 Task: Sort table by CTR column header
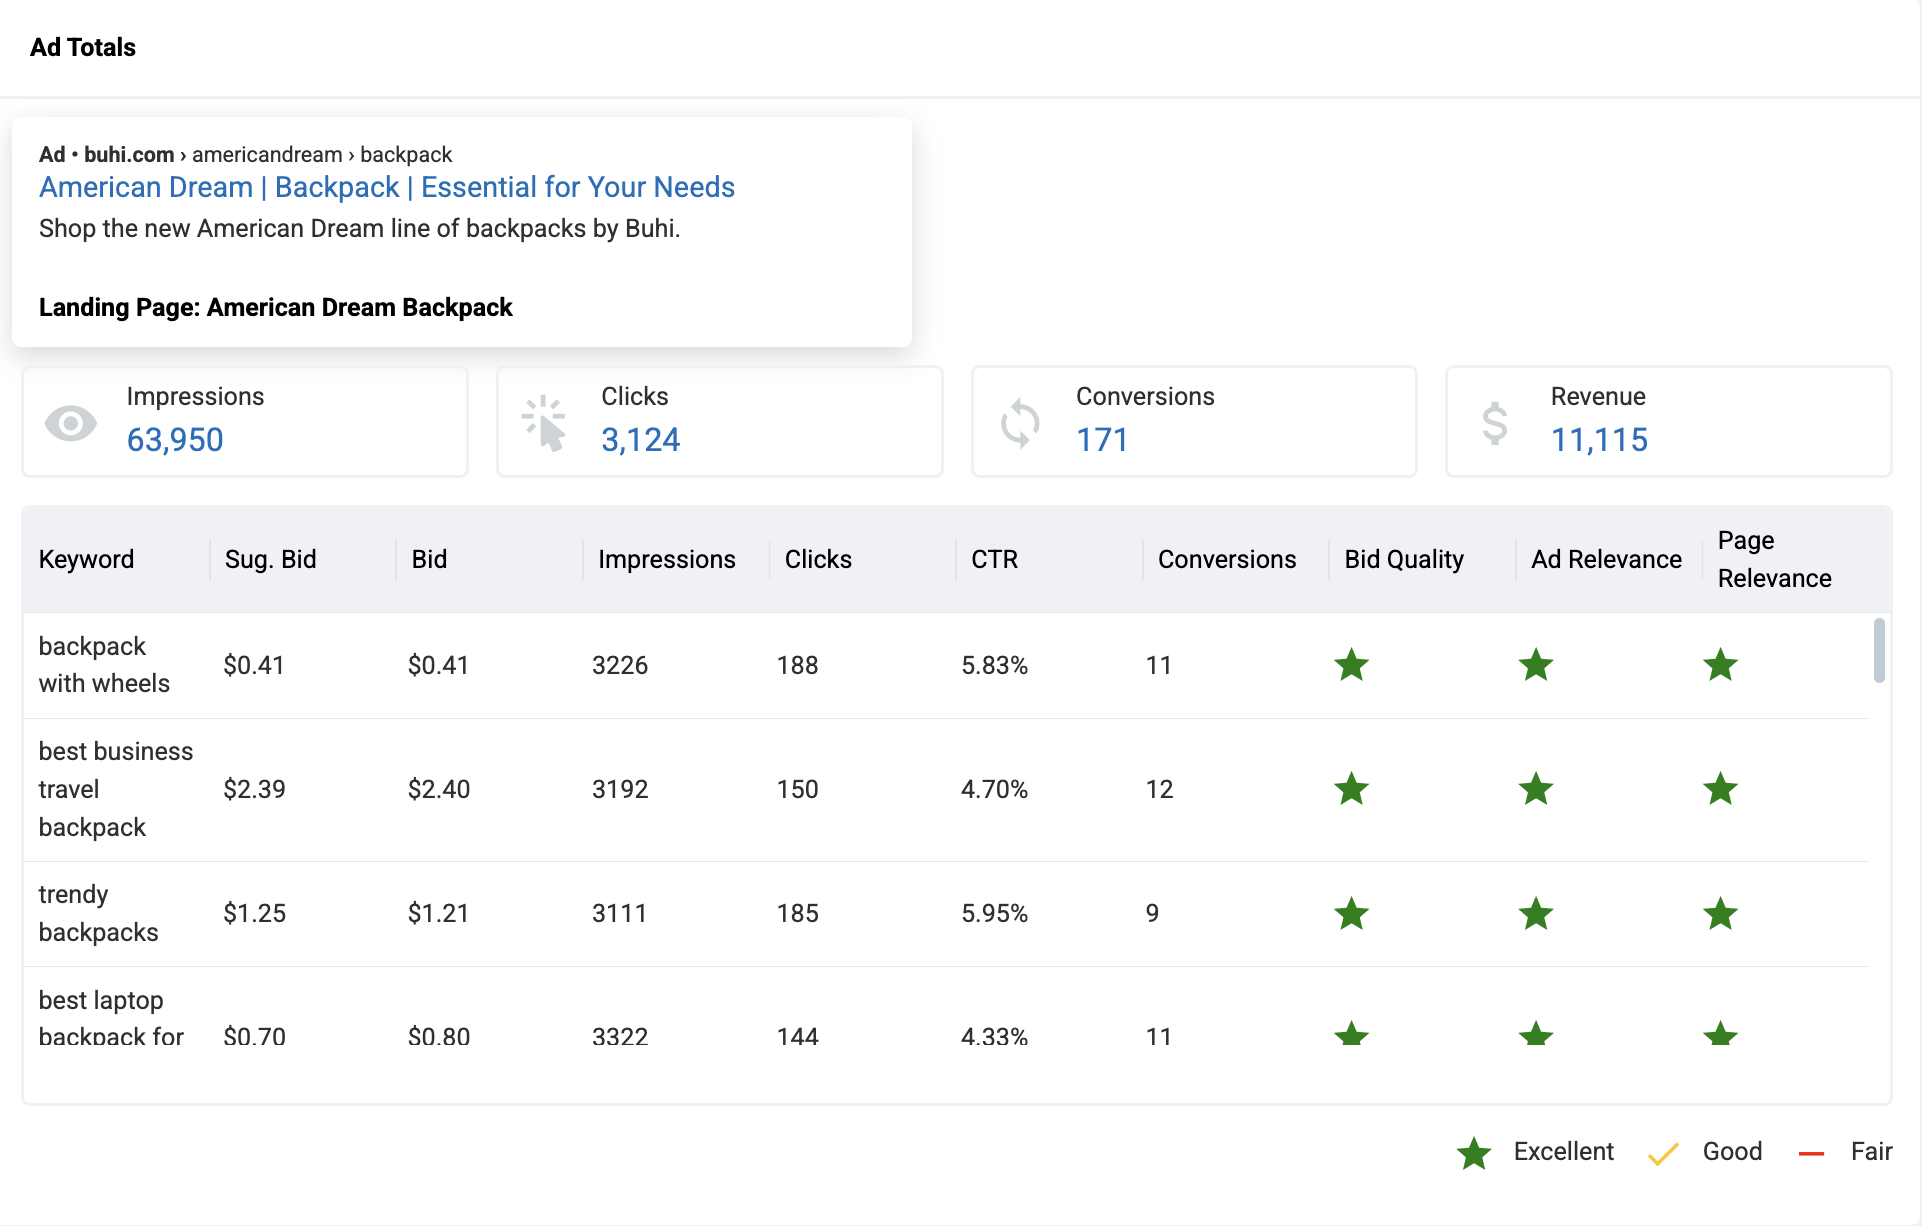click(994, 559)
